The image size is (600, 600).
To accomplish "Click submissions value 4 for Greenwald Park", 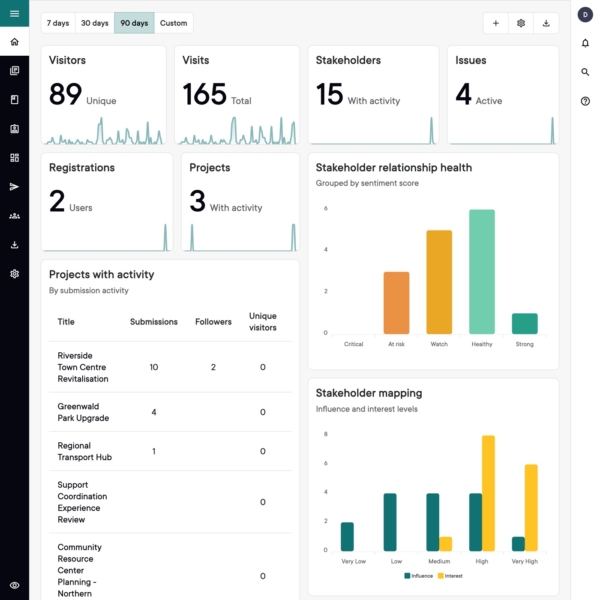I will 154,412.
